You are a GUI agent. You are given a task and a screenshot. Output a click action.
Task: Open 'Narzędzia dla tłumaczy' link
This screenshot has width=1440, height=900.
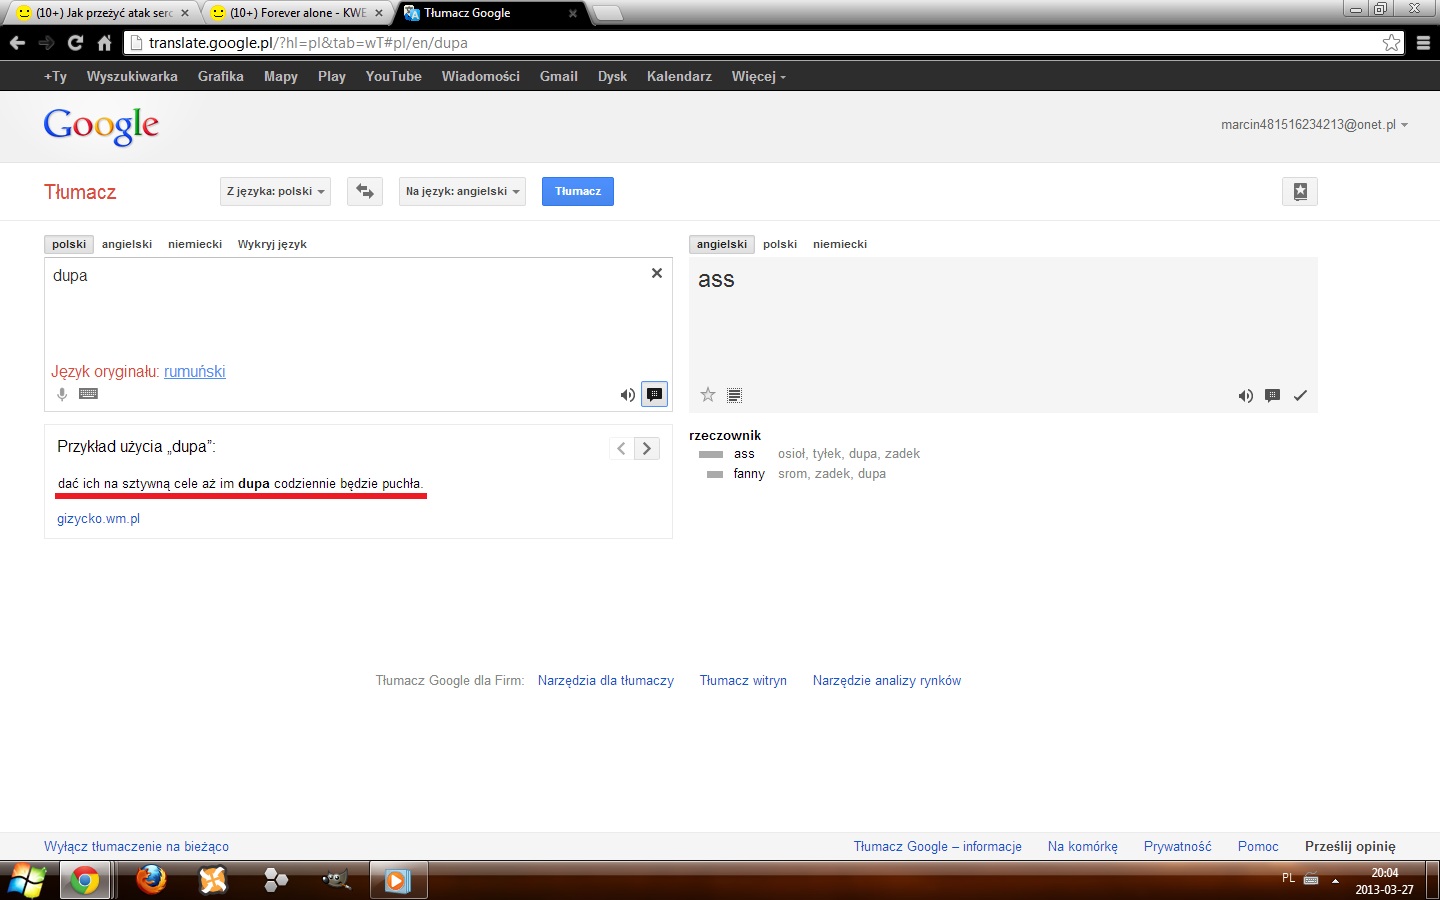pos(606,680)
